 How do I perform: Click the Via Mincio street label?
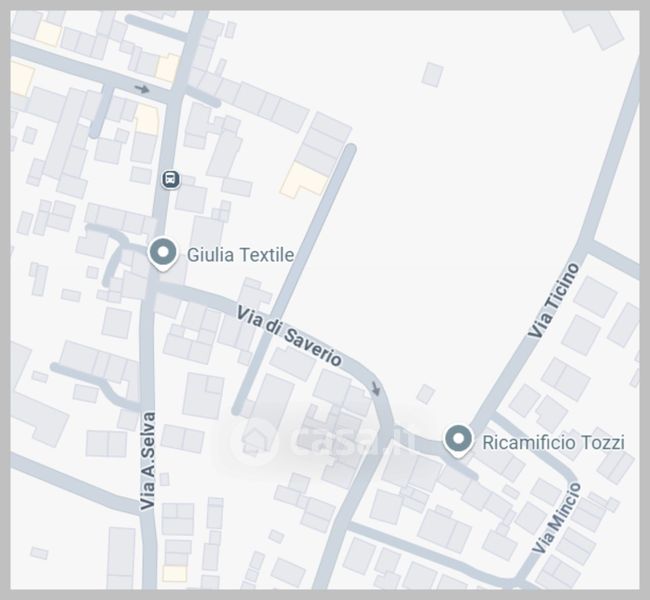click(x=557, y=518)
